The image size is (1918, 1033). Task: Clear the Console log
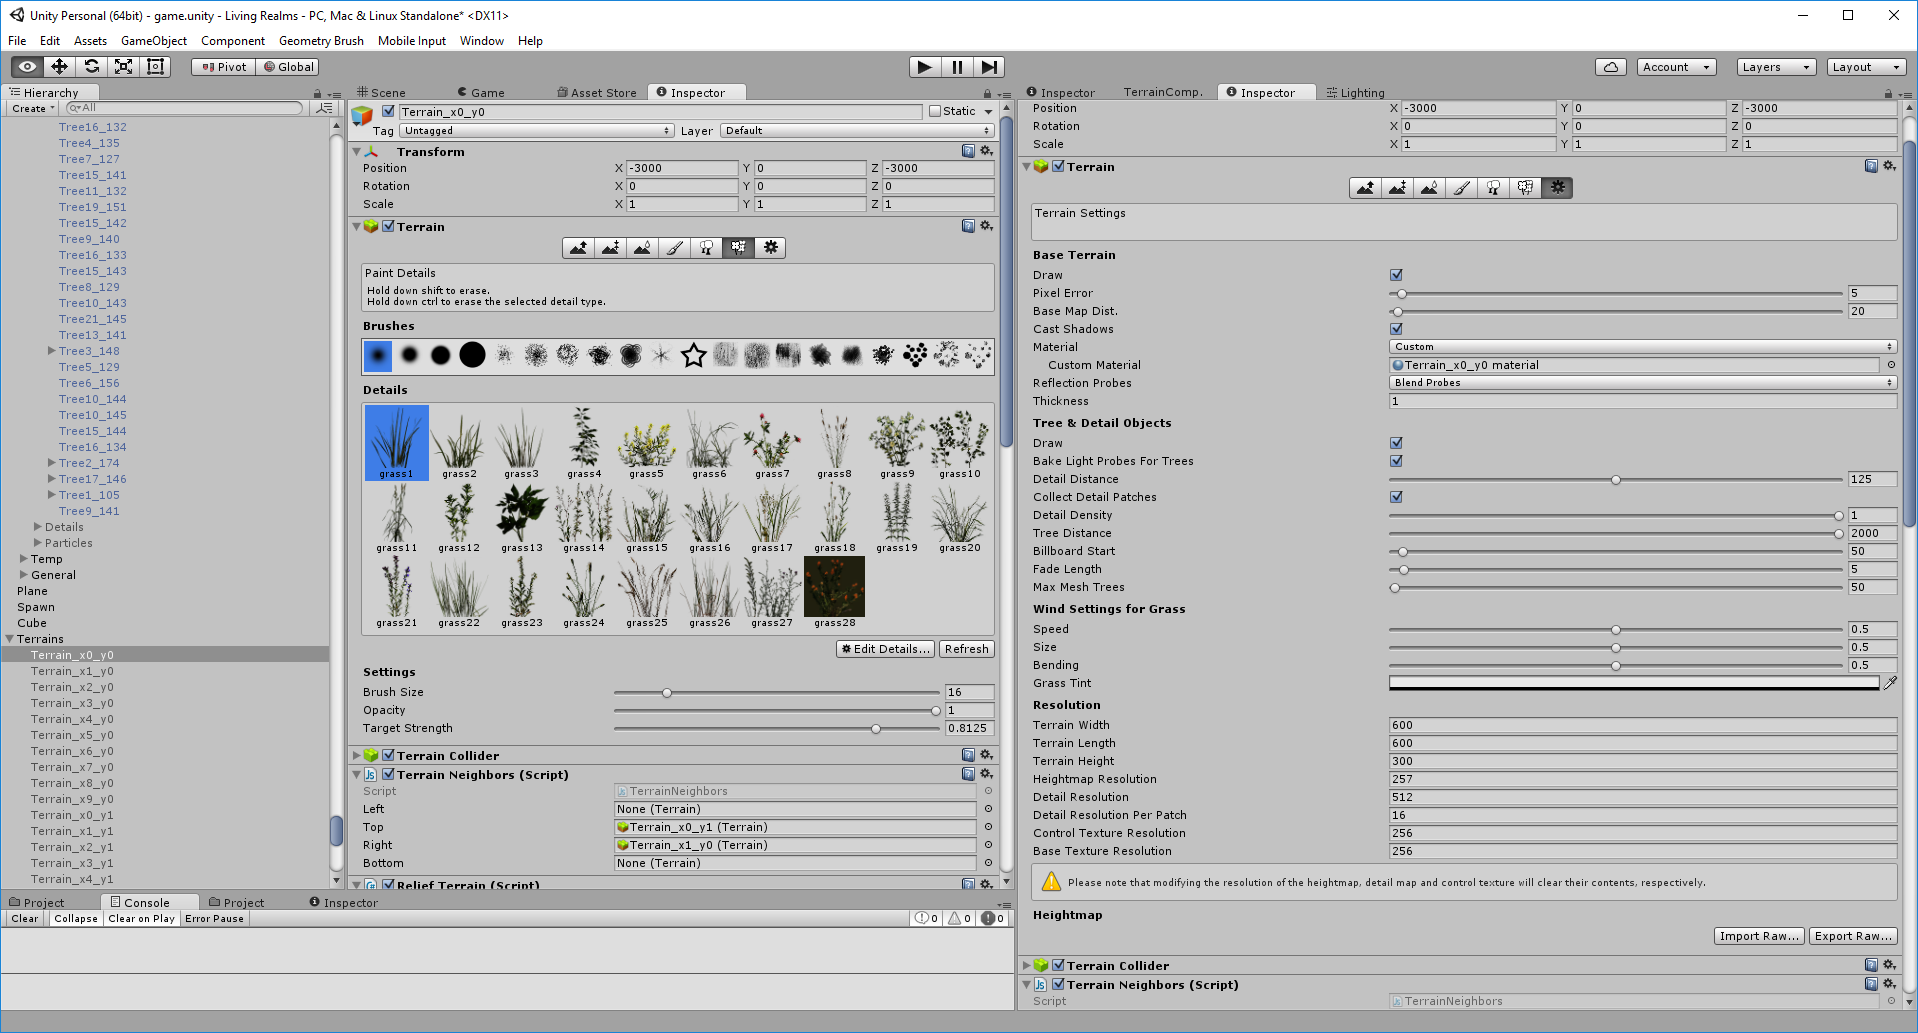click(x=25, y=919)
